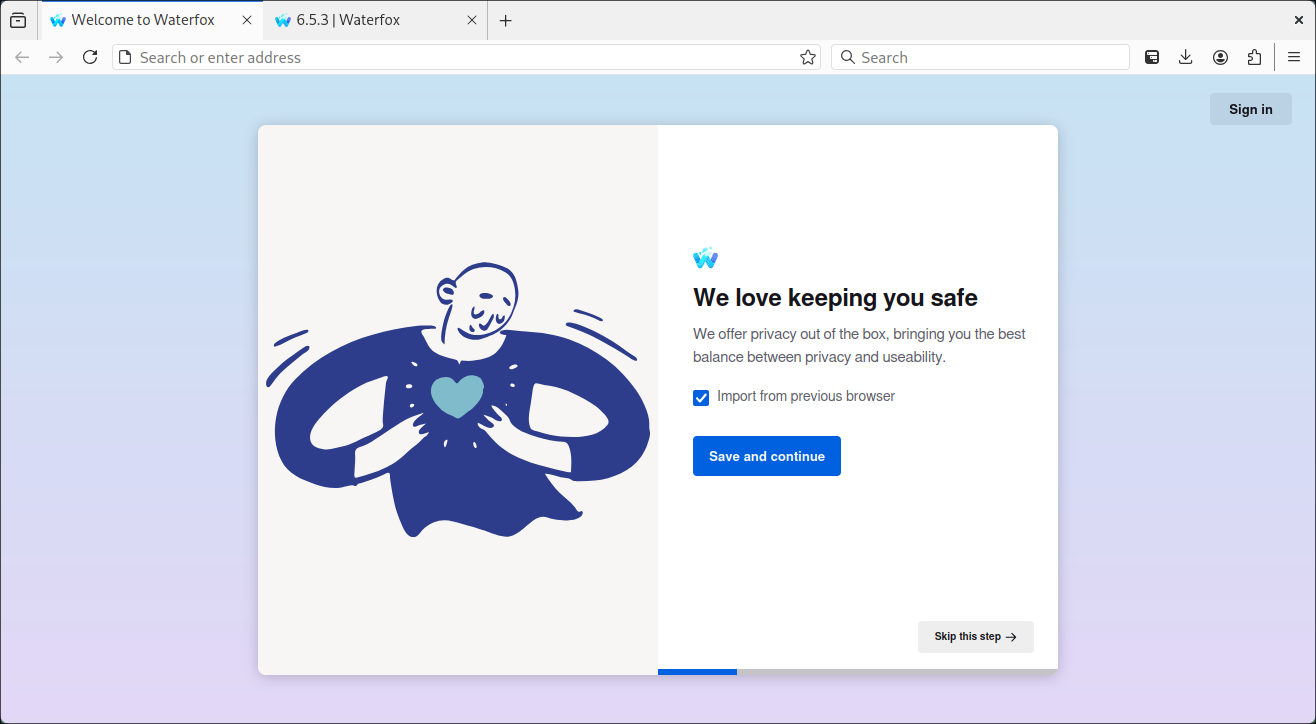Bookmark this page with the star icon

click(x=808, y=57)
